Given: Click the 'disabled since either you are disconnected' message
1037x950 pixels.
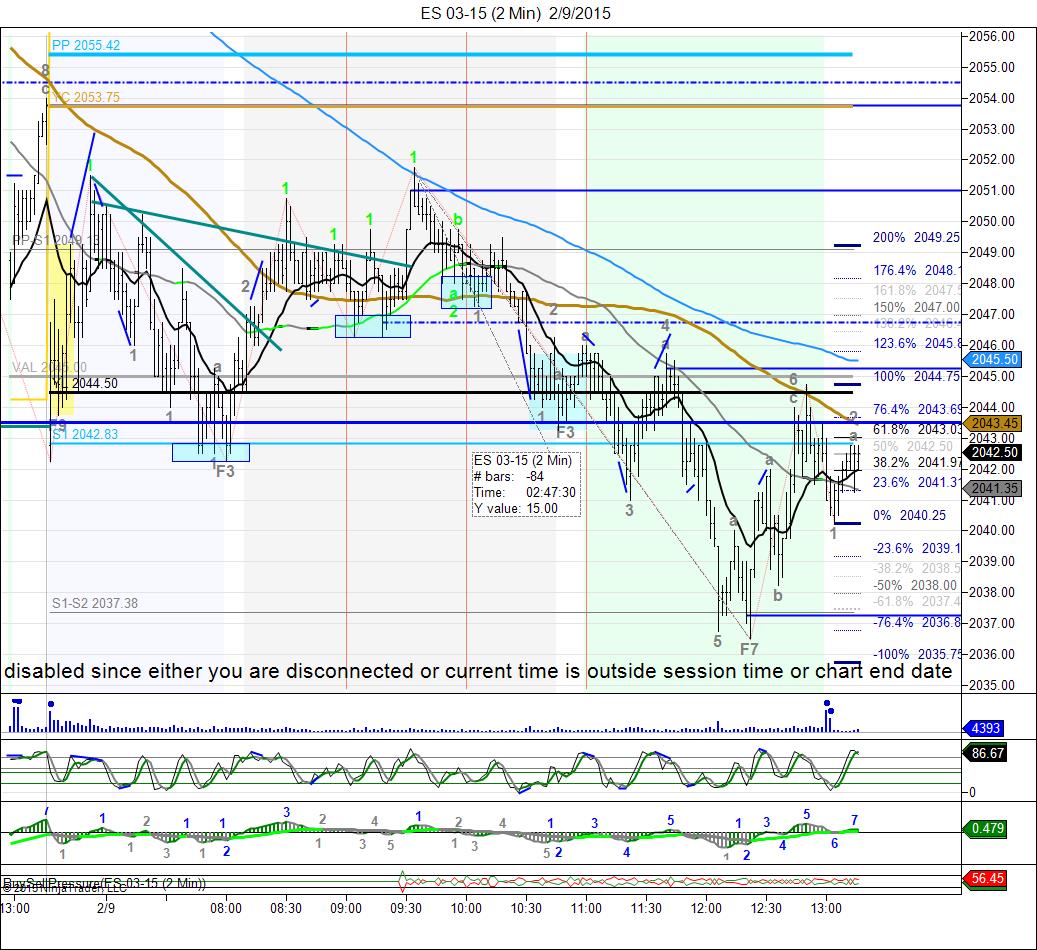Looking at the screenshot, I should 478,671.
